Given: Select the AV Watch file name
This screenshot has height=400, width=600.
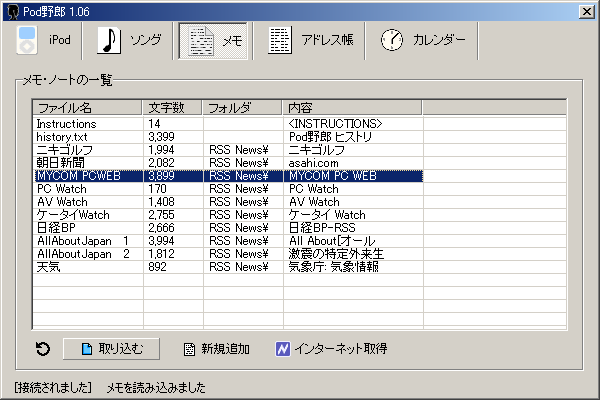Looking at the screenshot, I should pyautogui.click(x=62, y=202).
